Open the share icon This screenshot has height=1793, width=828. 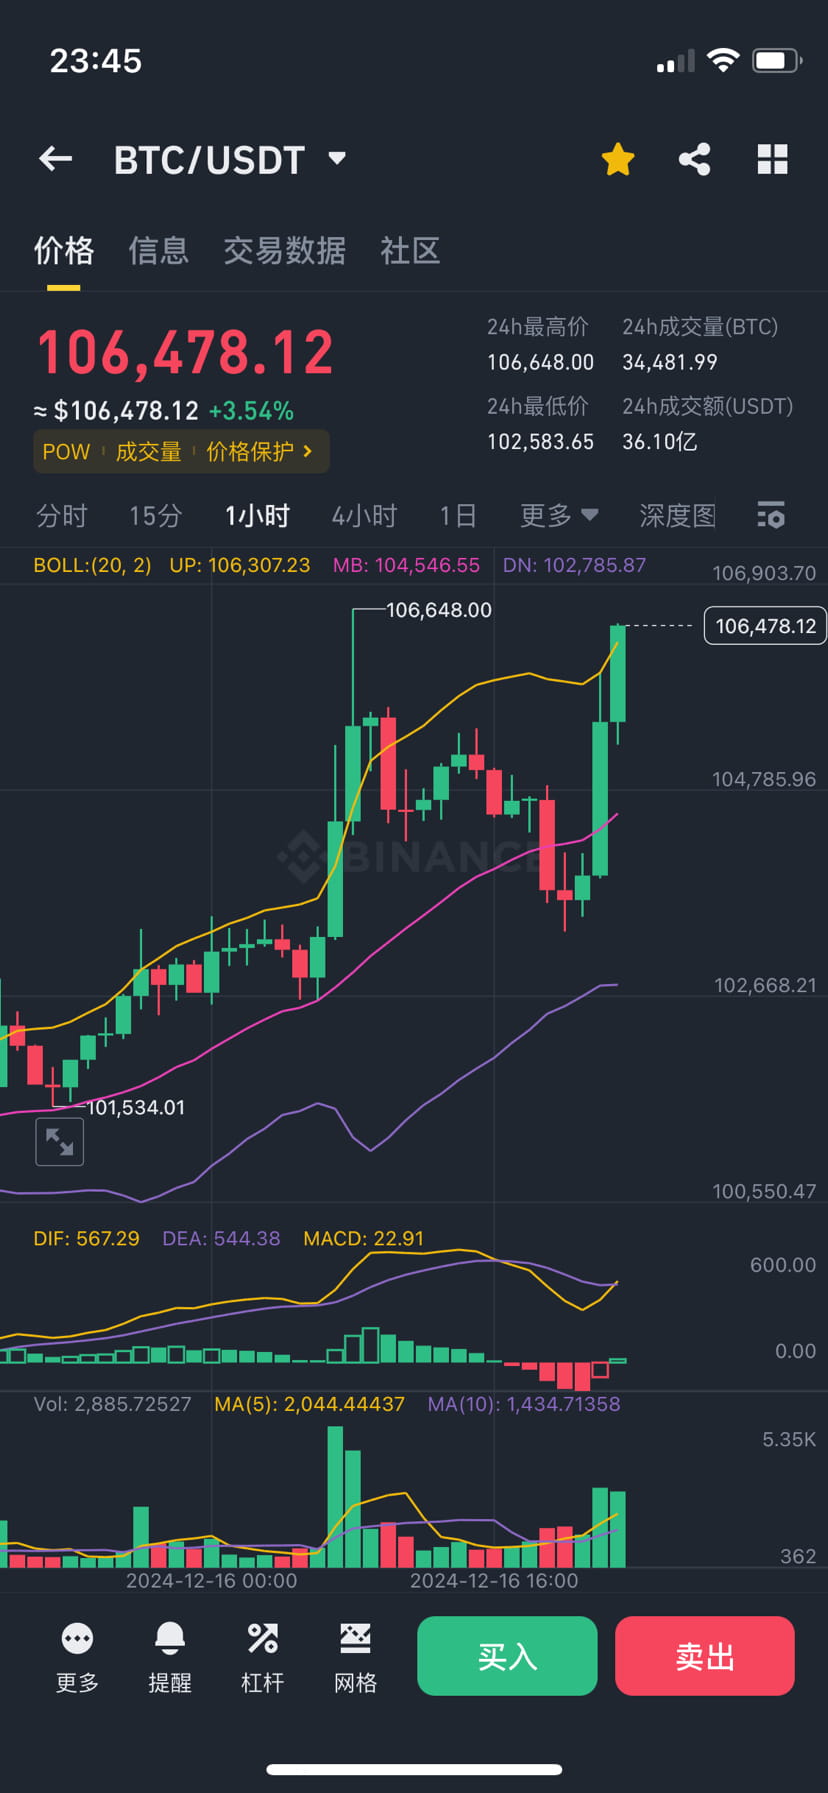(x=695, y=159)
